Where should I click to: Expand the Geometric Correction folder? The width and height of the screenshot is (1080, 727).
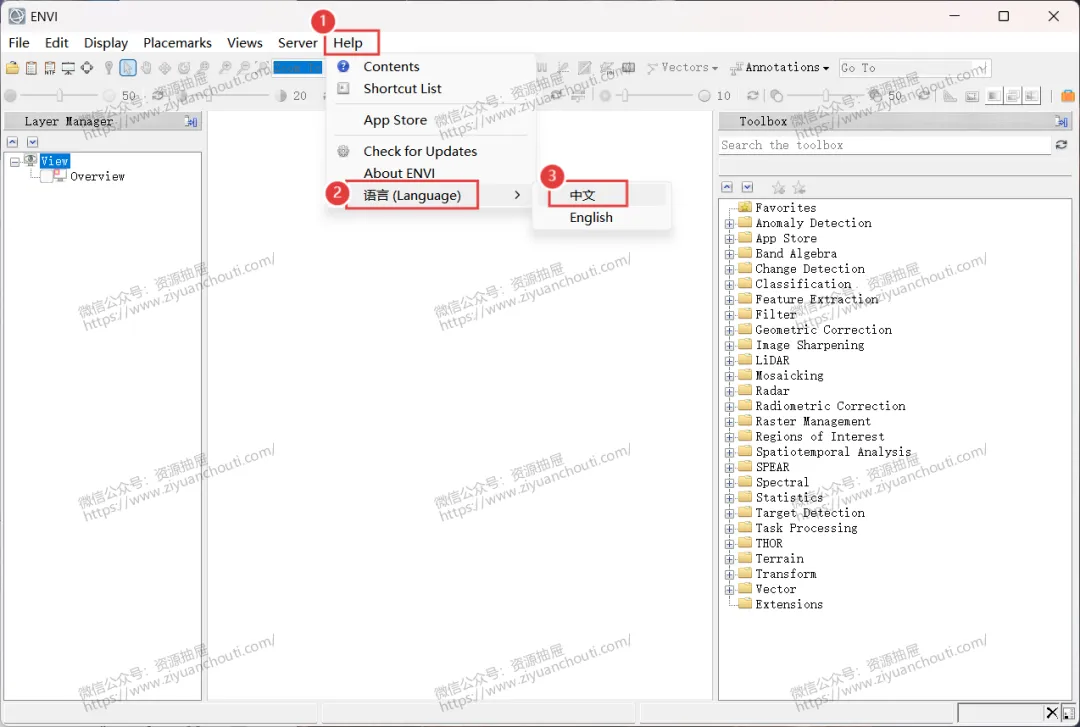pos(729,330)
